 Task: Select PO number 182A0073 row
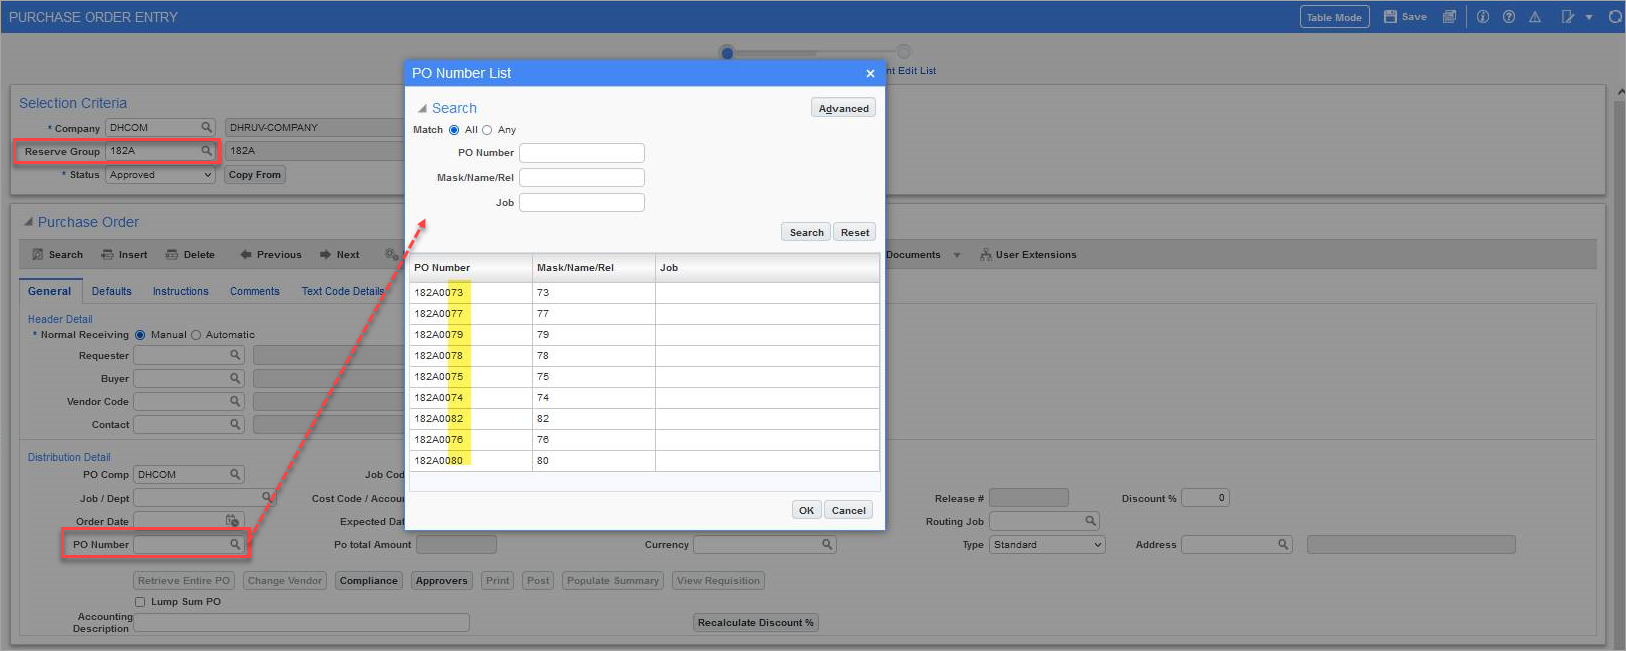click(644, 292)
